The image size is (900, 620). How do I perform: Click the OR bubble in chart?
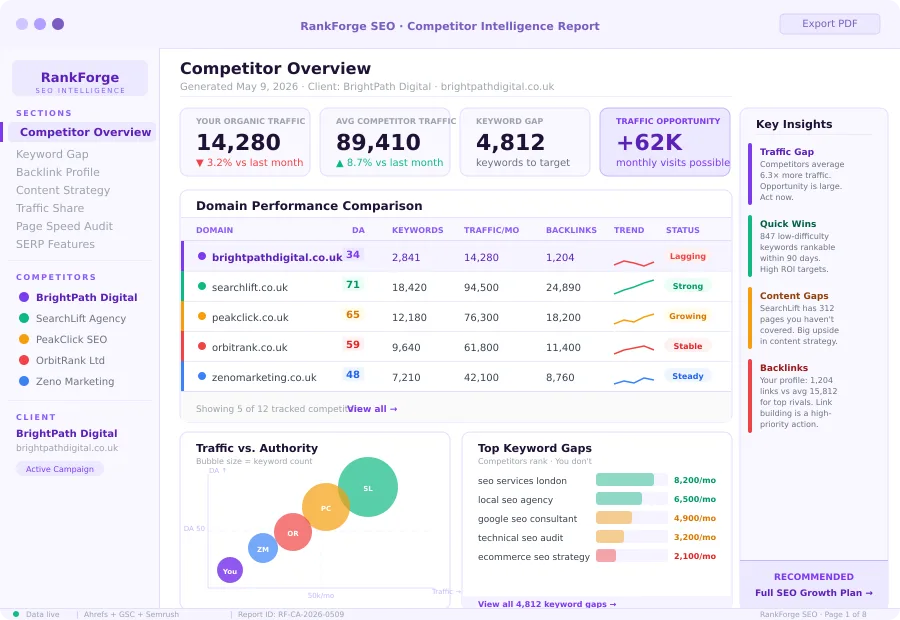(x=293, y=532)
